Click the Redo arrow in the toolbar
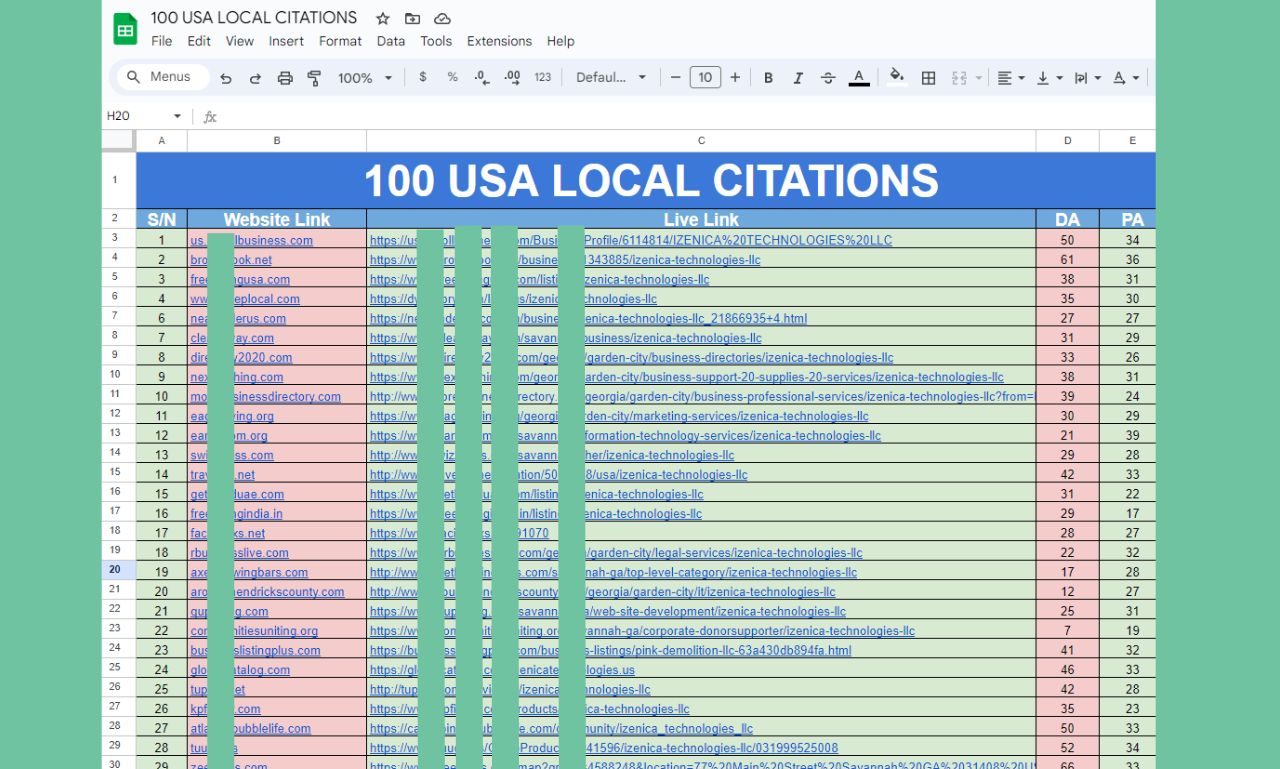 [255, 78]
